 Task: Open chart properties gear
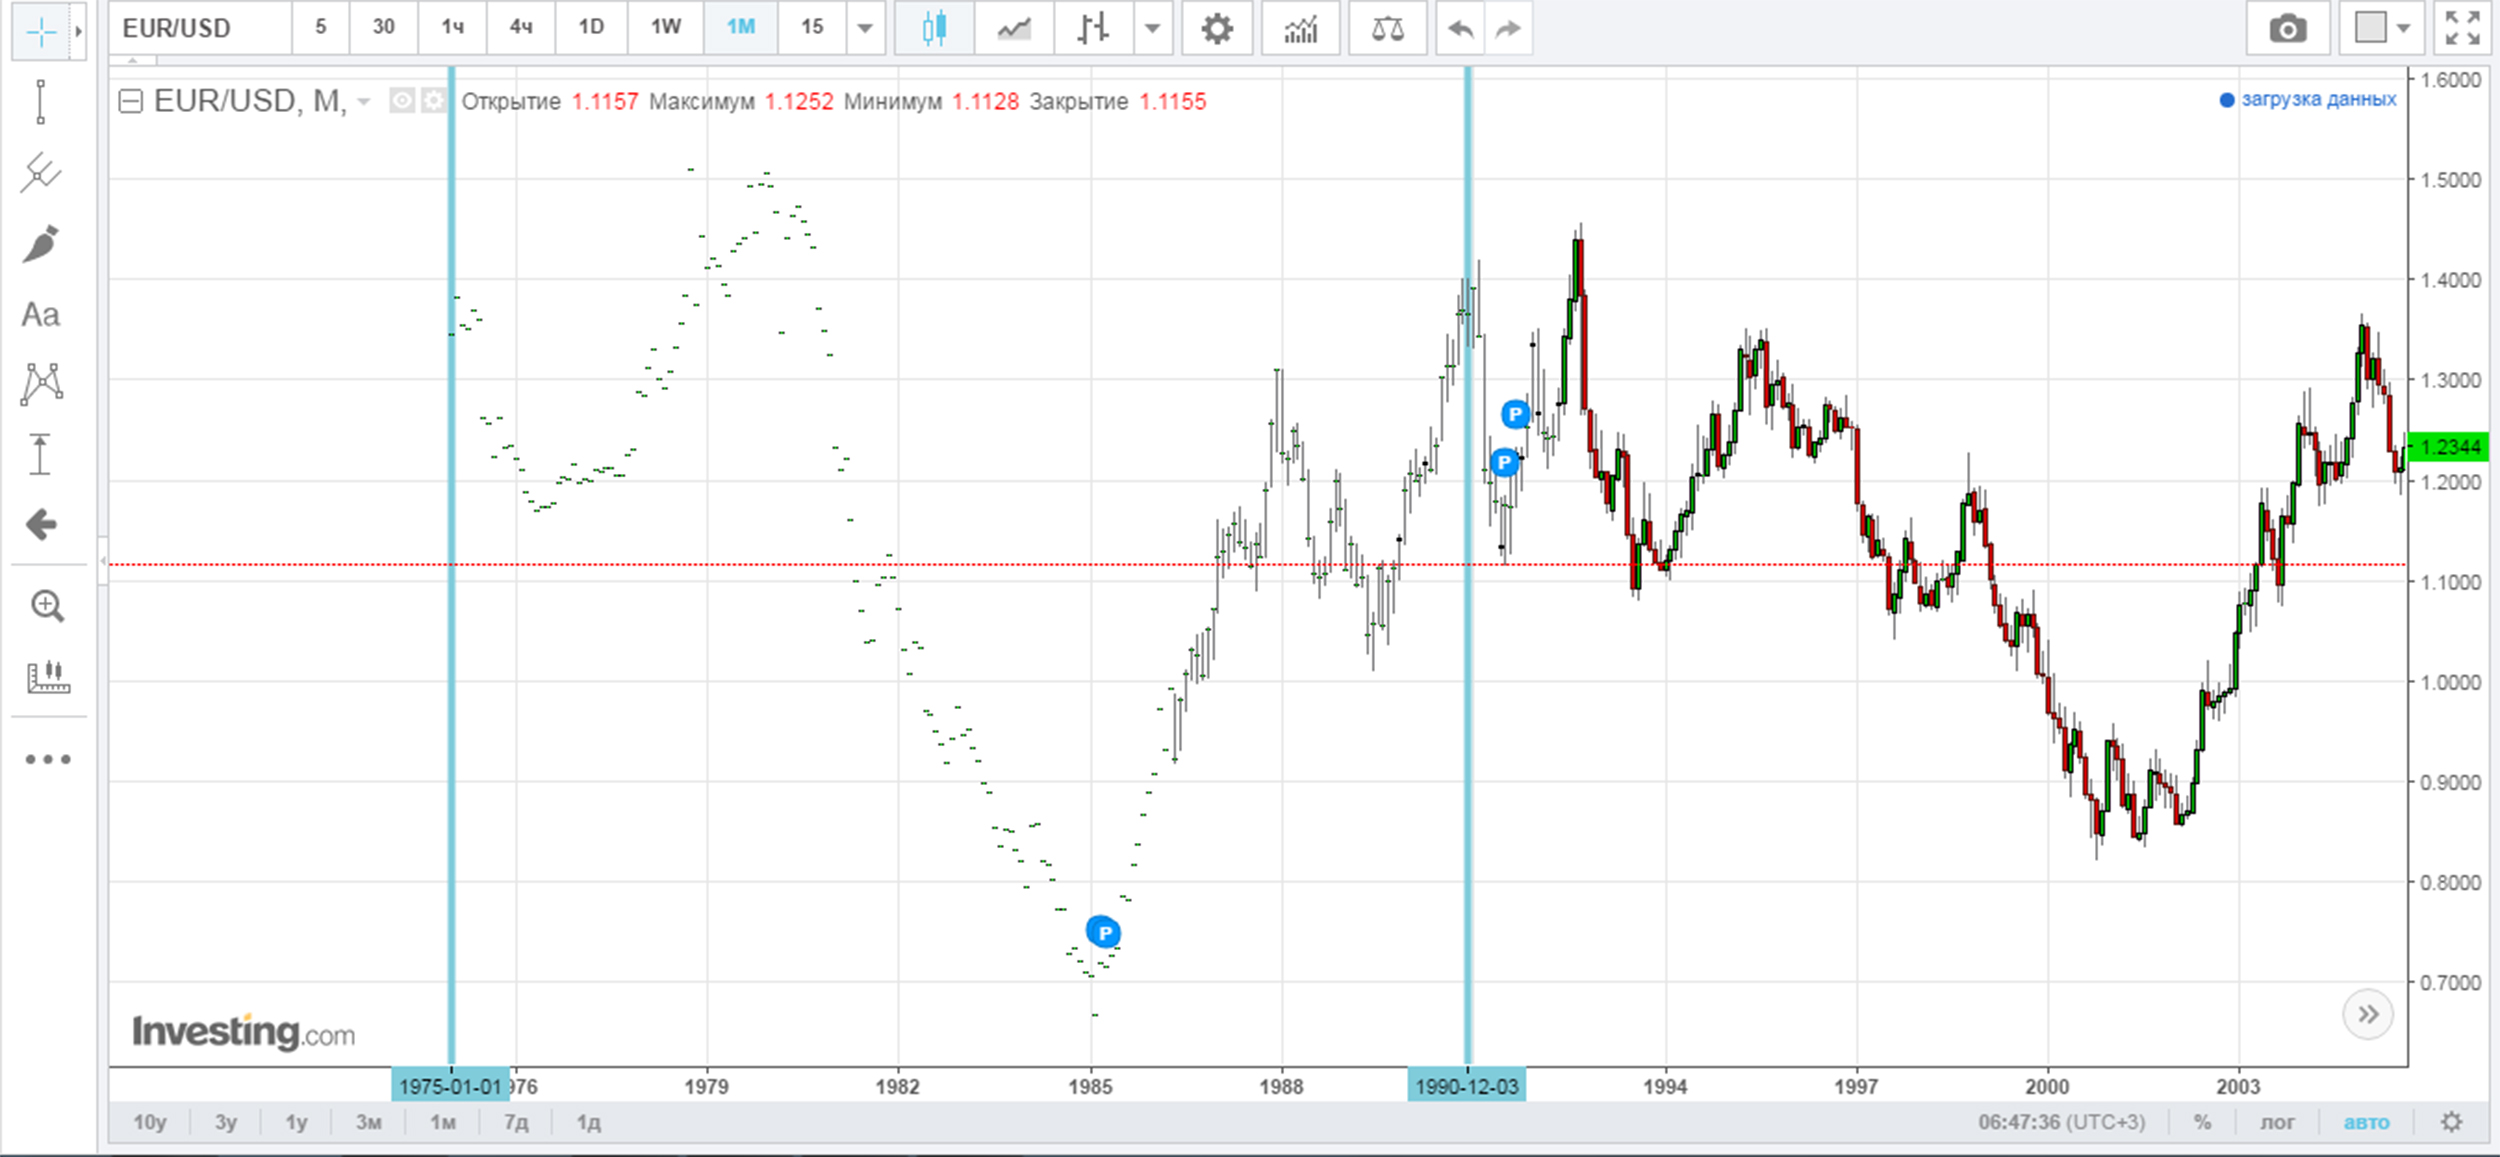pos(1217,28)
